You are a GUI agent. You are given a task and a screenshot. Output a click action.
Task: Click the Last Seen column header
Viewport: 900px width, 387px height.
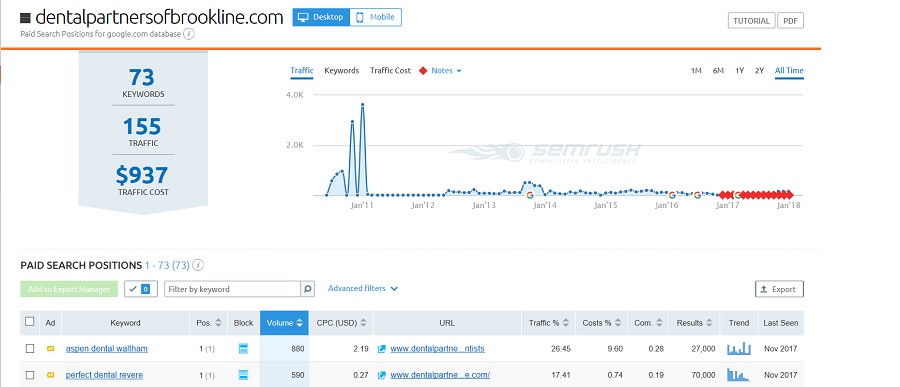pyautogui.click(x=780, y=323)
